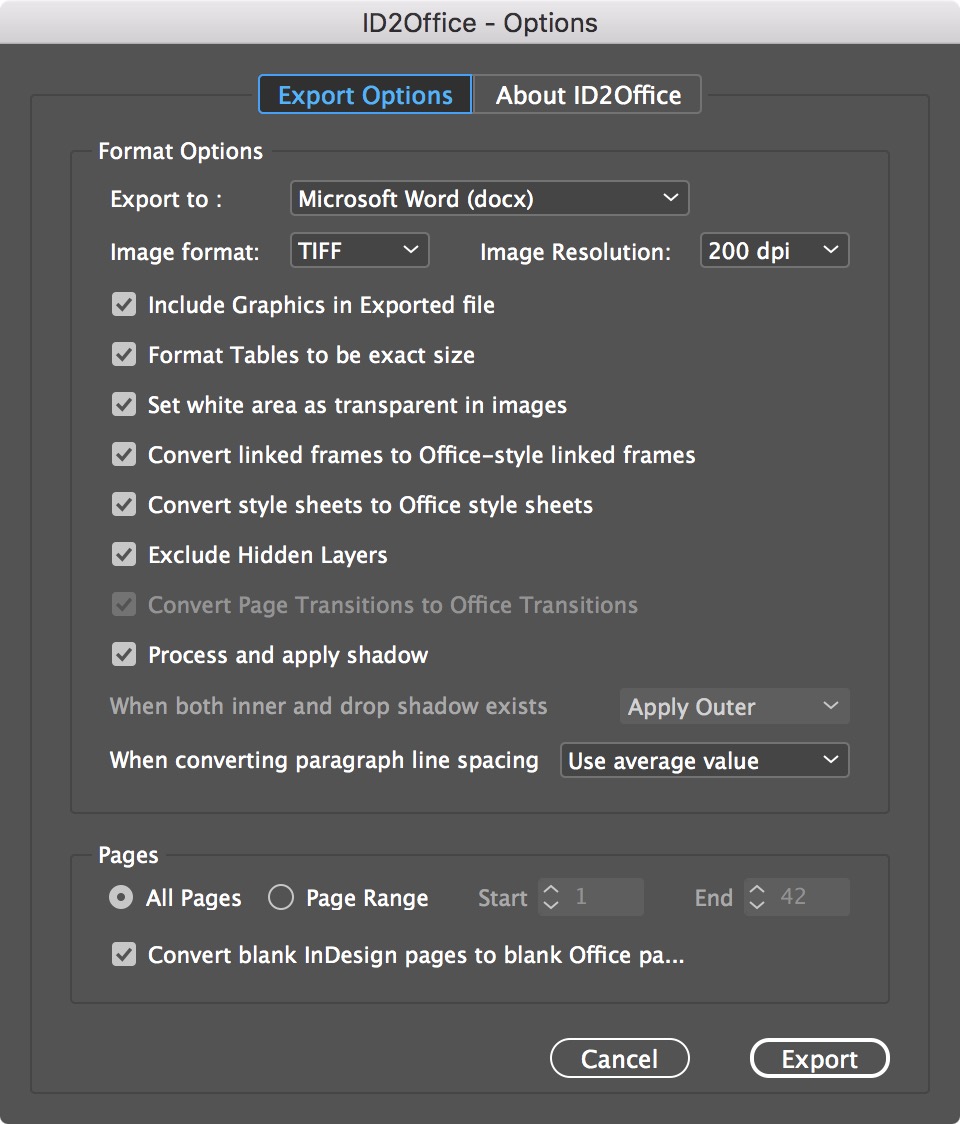Click the Pages group heading

point(128,855)
